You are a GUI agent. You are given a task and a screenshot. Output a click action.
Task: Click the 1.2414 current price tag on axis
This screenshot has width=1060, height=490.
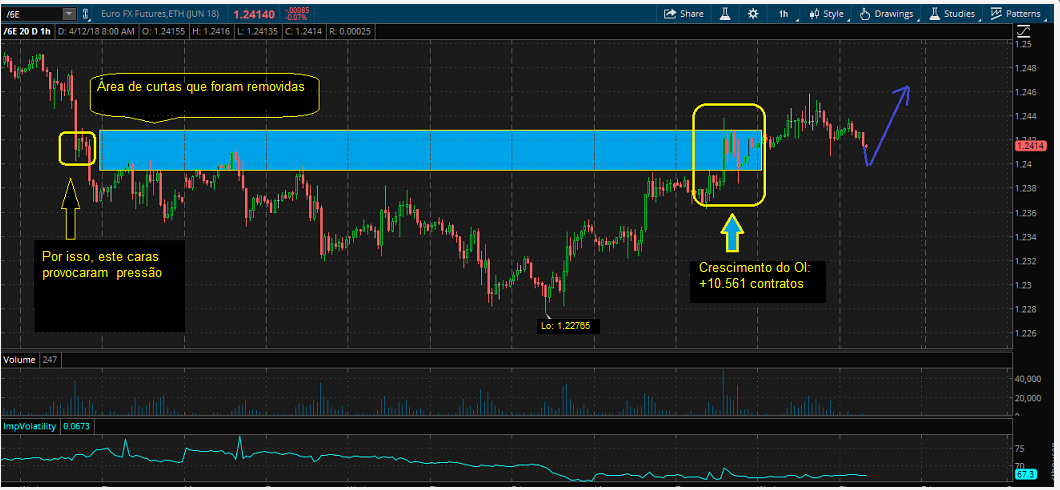coord(1030,146)
